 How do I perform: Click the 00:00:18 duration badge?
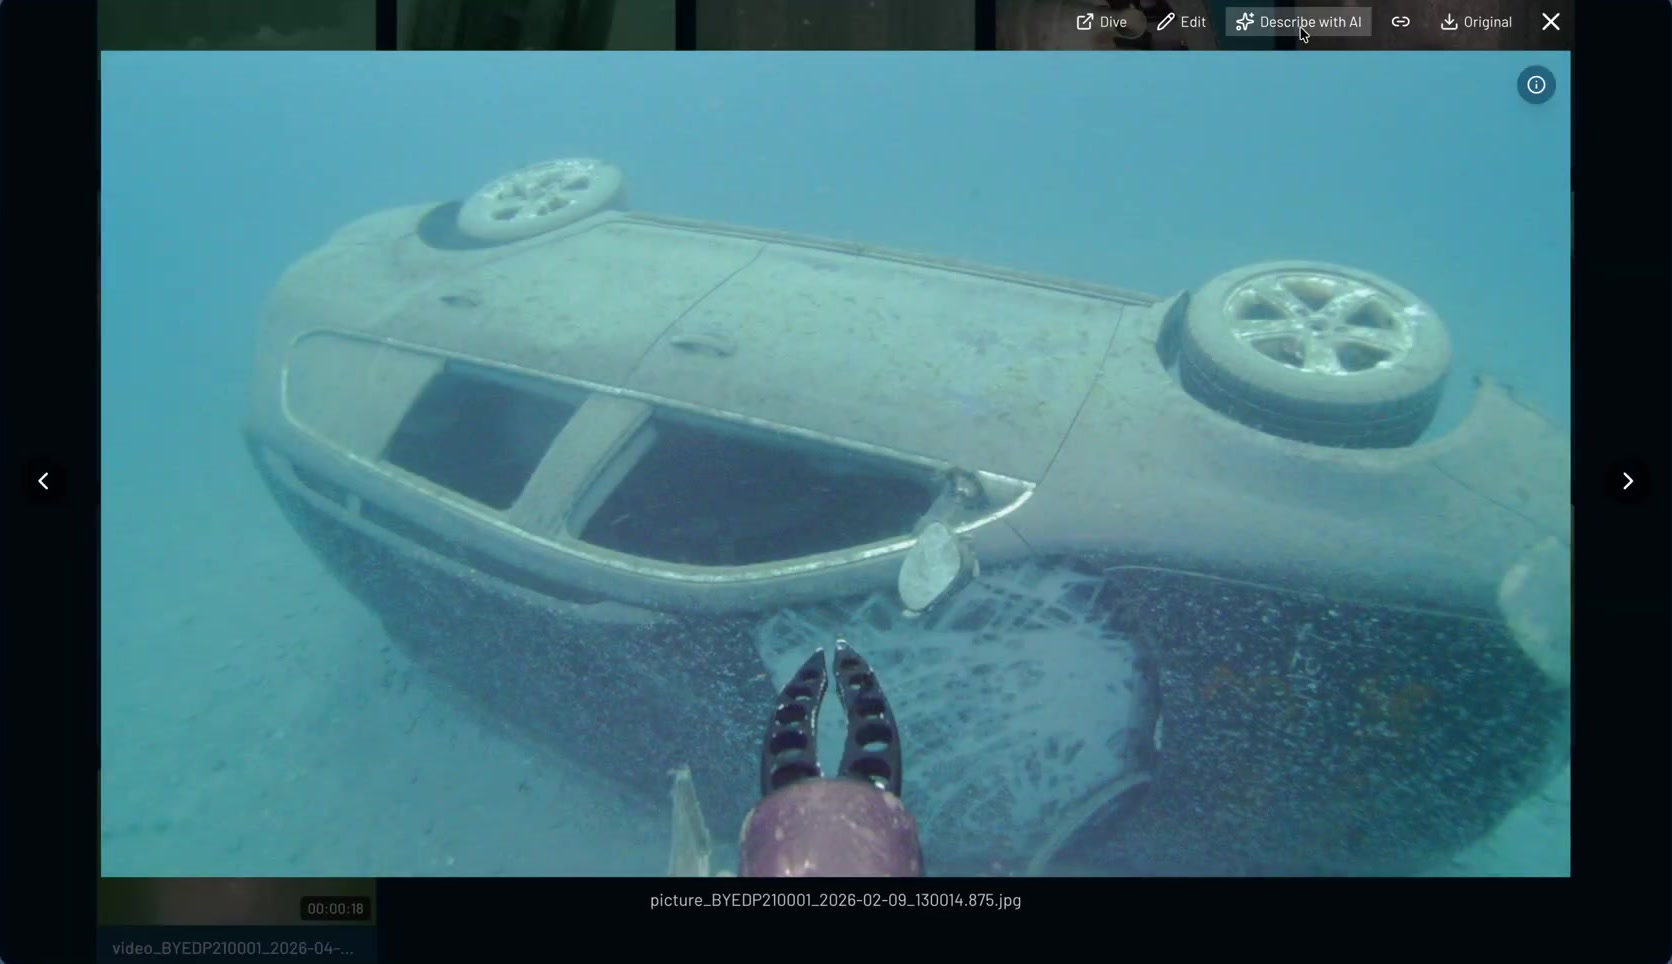[x=335, y=908]
